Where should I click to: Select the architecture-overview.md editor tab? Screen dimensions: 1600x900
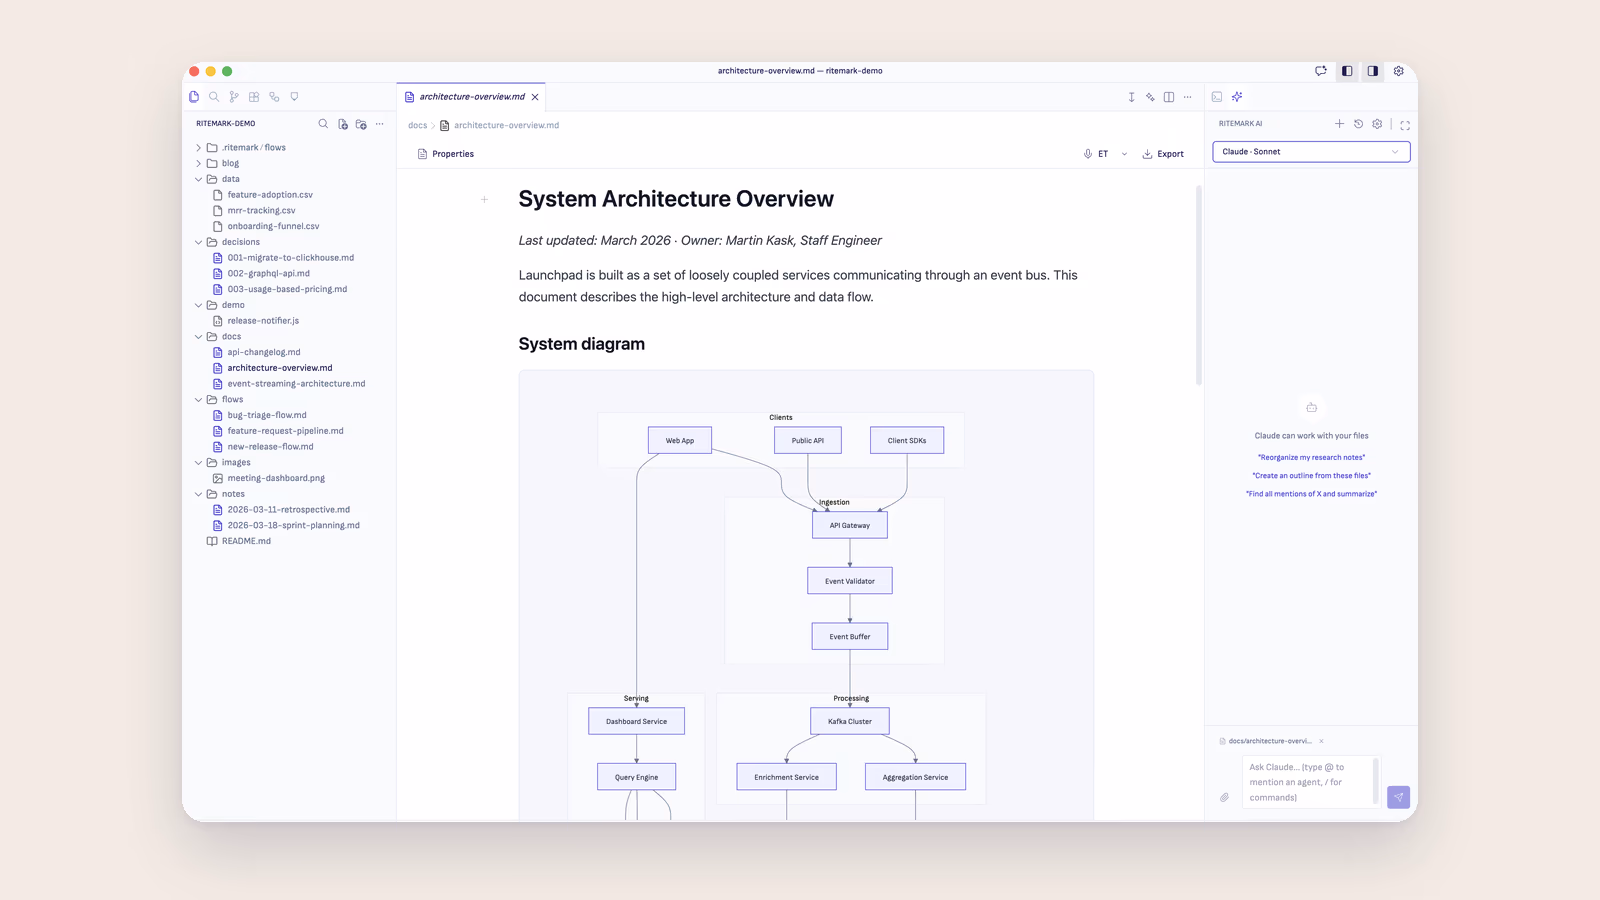471,97
